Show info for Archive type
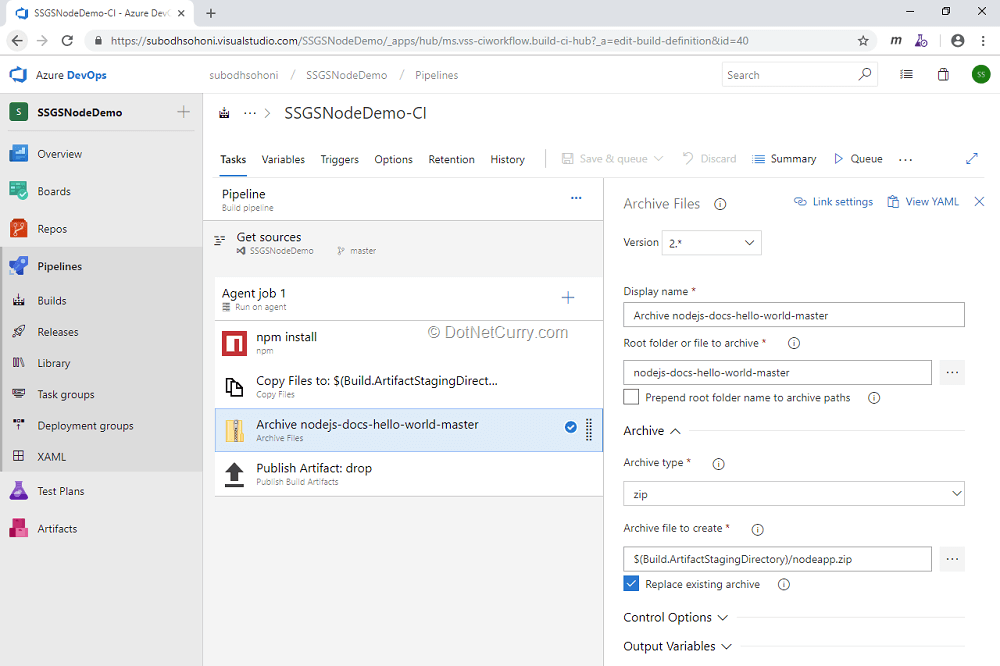This screenshot has width=1000, height=666. pos(719,464)
